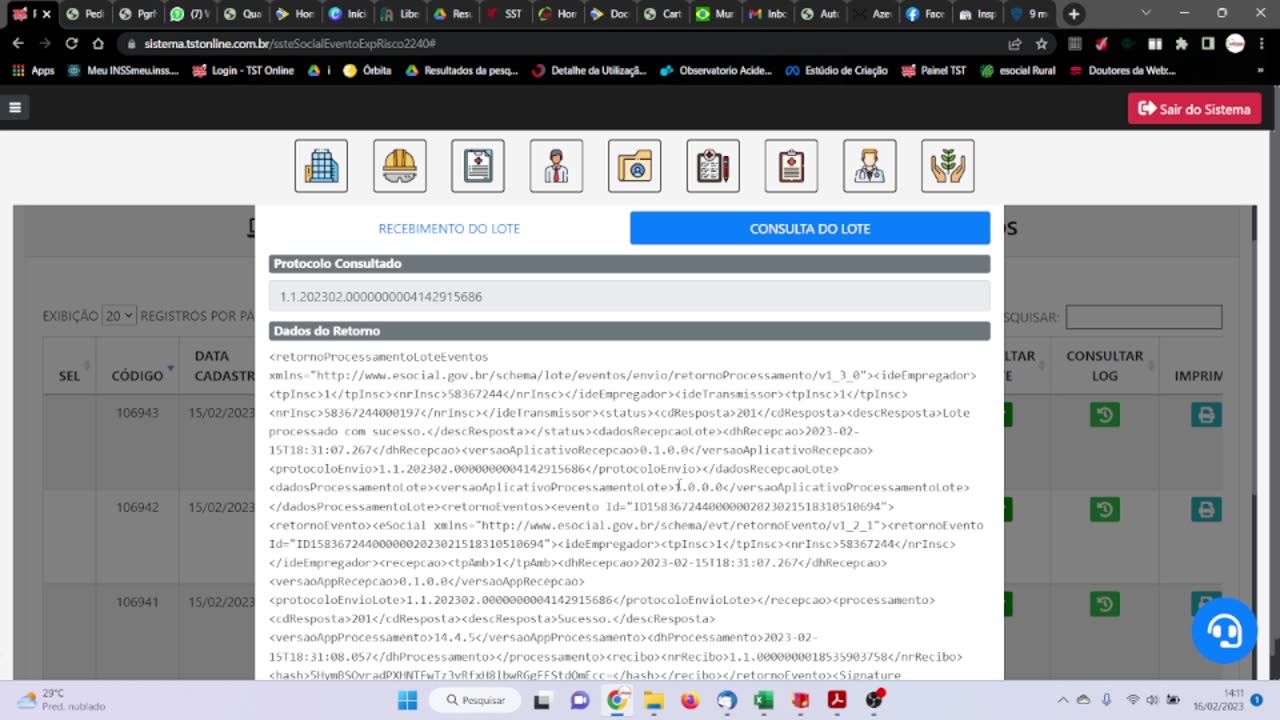The height and width of the screenshot is (720, 1280).
Task: Open Login - TST Online bookmark
Action: tap(243, 71)
